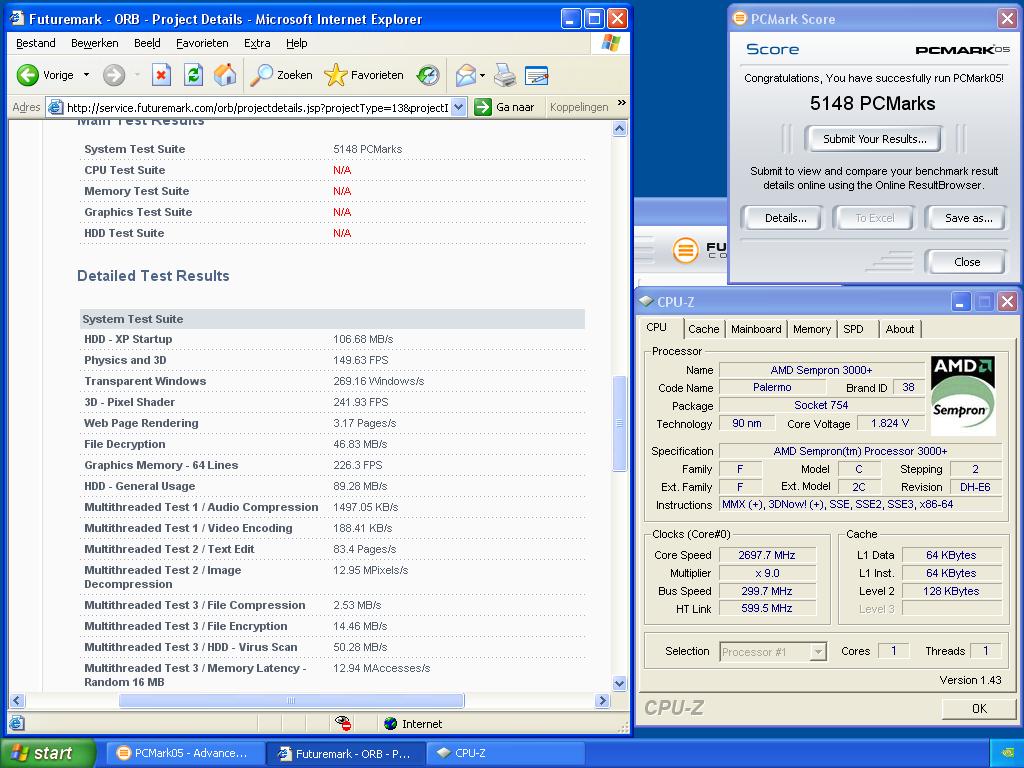The height and width of the screenshot is (768, 1024).
Task: Open the Favorieten star panel
Action: tap(364, 75)
